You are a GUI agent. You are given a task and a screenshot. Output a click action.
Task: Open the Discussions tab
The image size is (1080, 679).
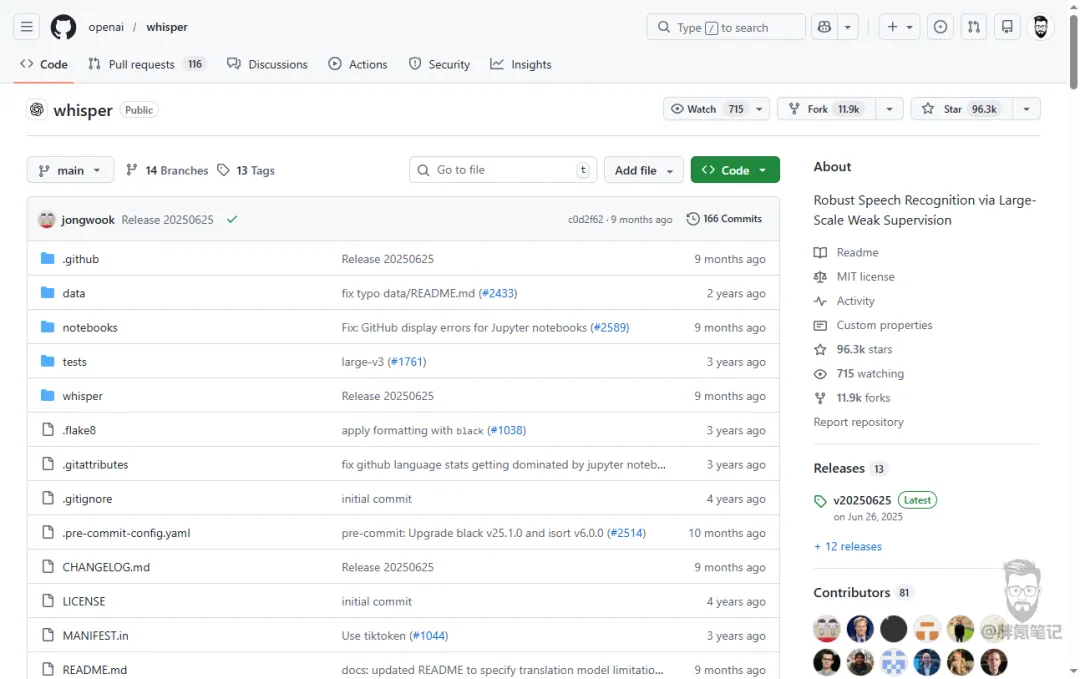click(267, 64)
